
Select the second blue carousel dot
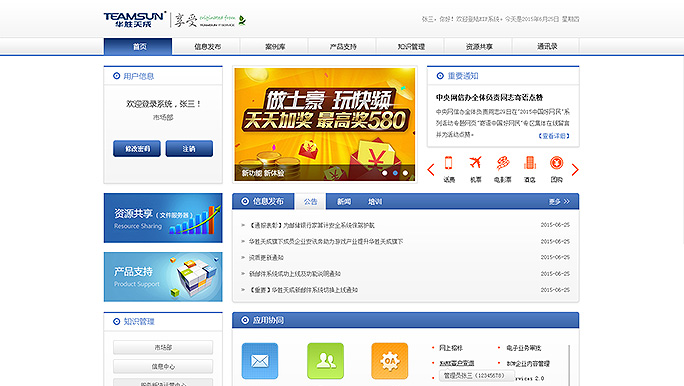click(x=395, y=173)
